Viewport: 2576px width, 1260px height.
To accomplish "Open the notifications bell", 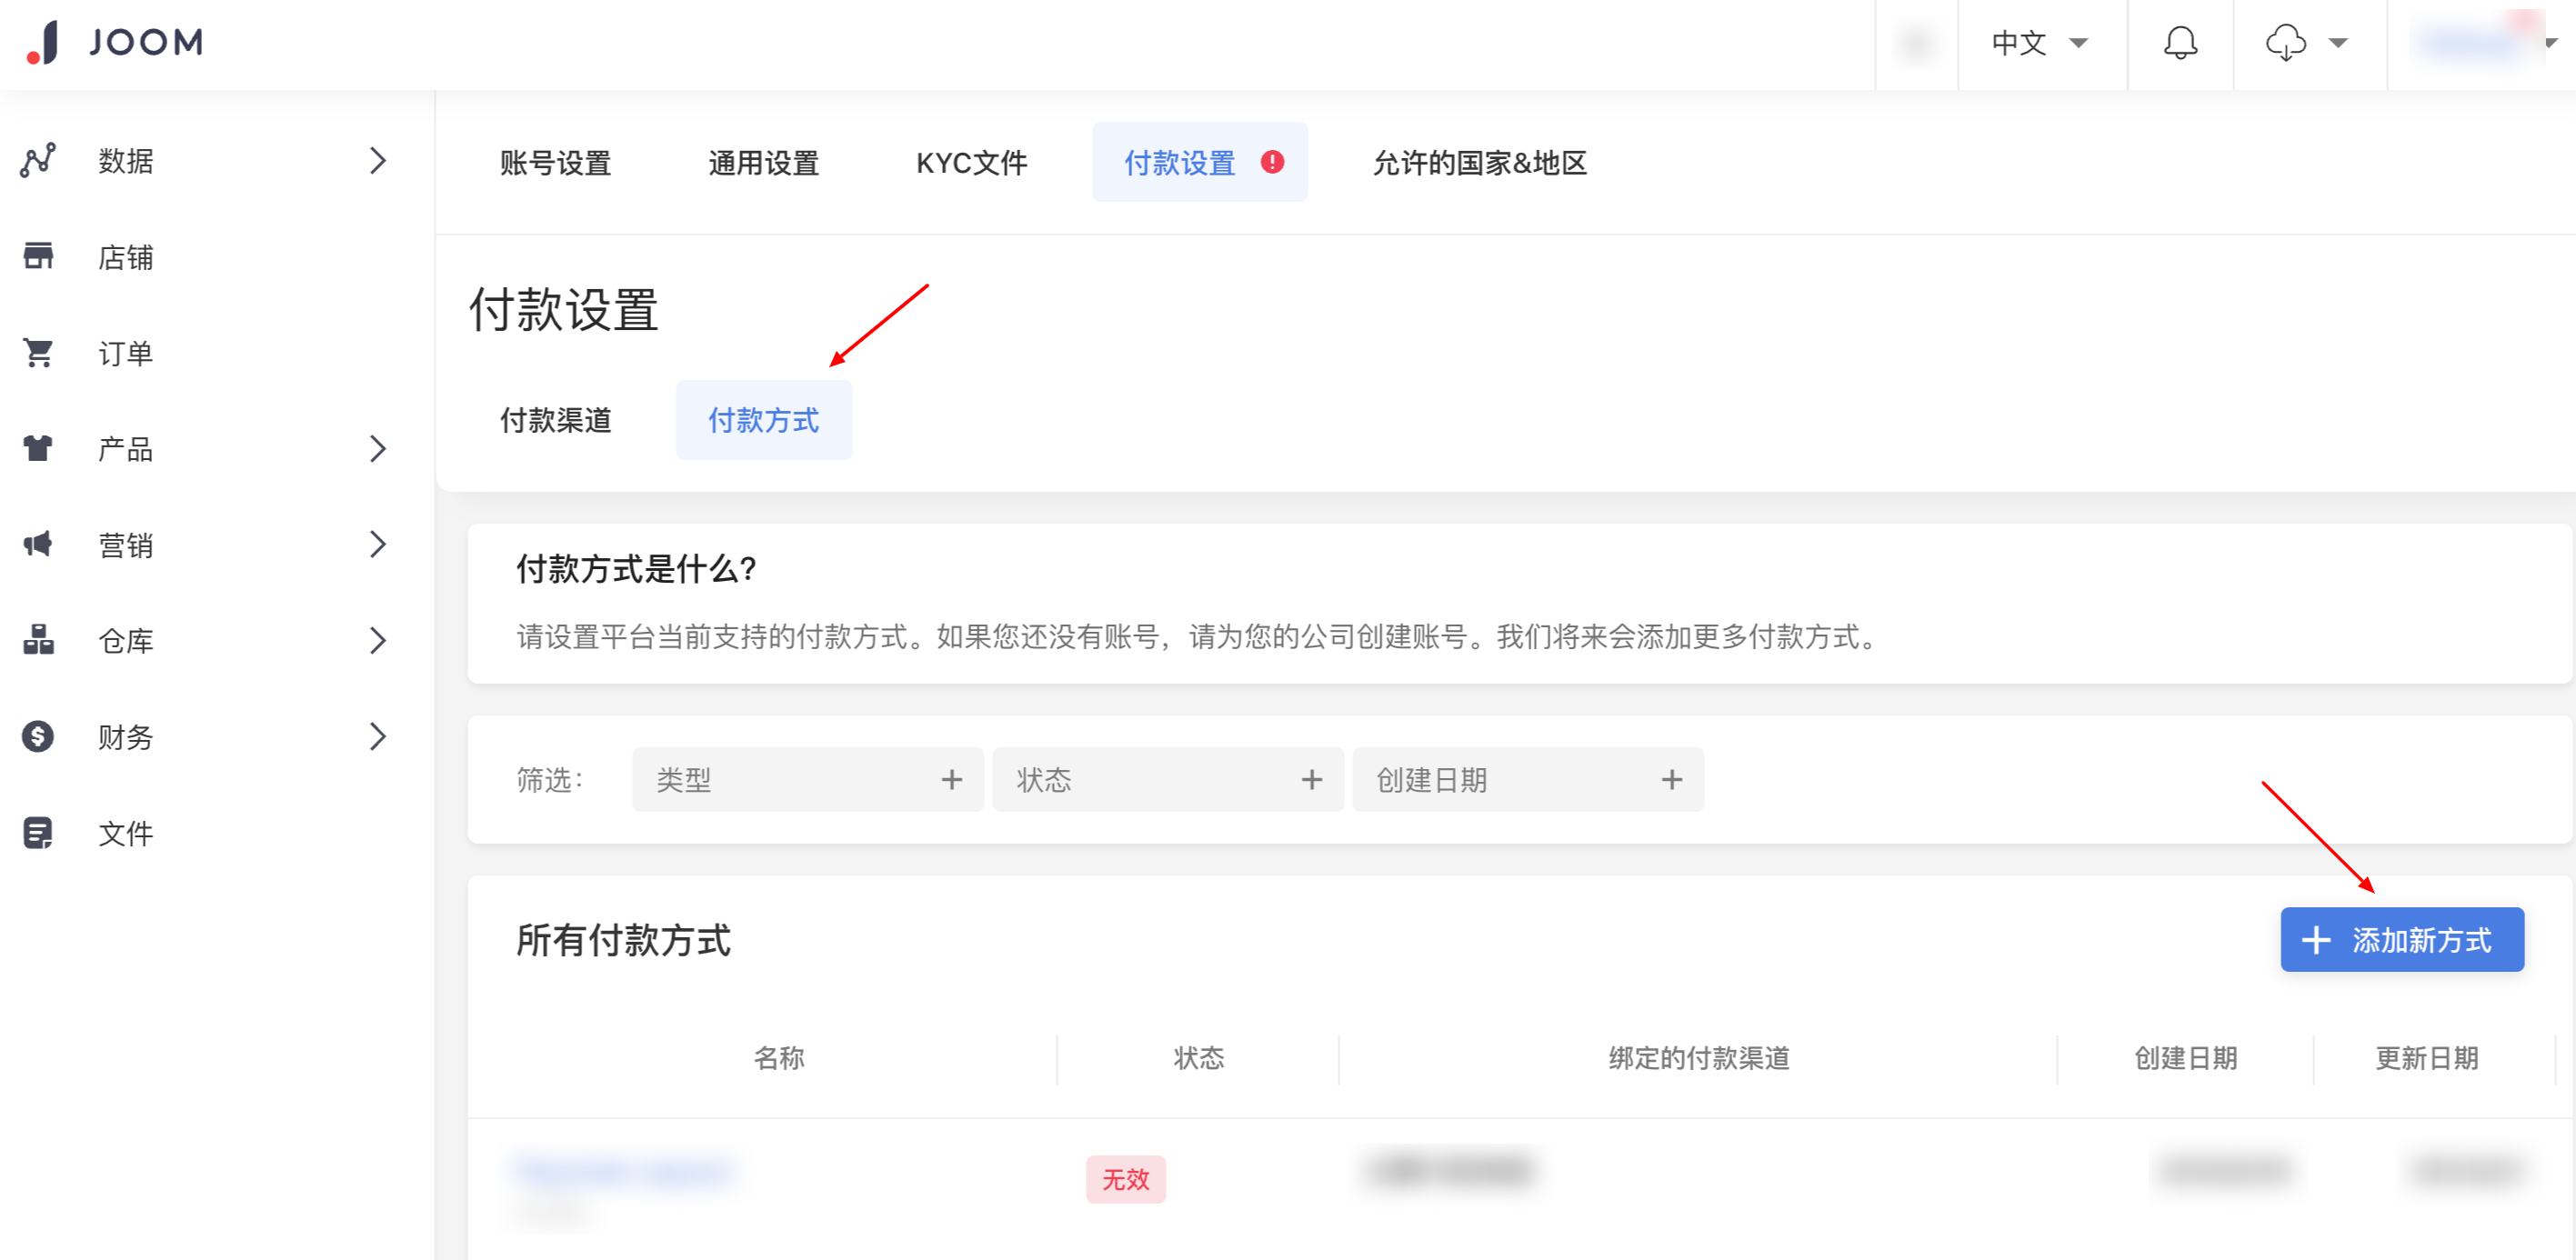I will (x=2180, y=42).
